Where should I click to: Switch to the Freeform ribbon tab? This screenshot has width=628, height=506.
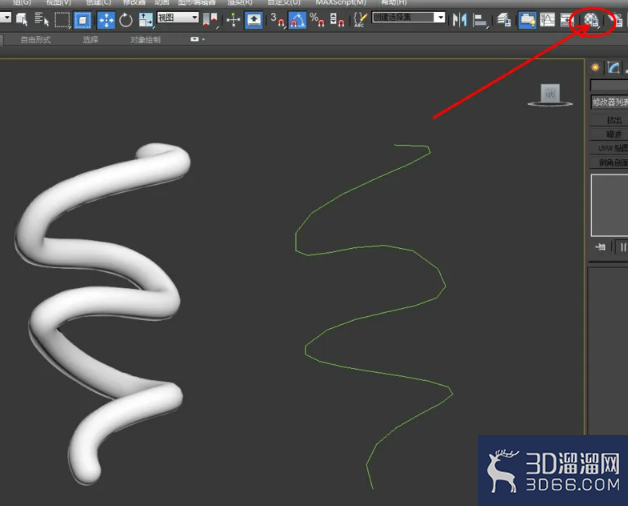[36, 40]
